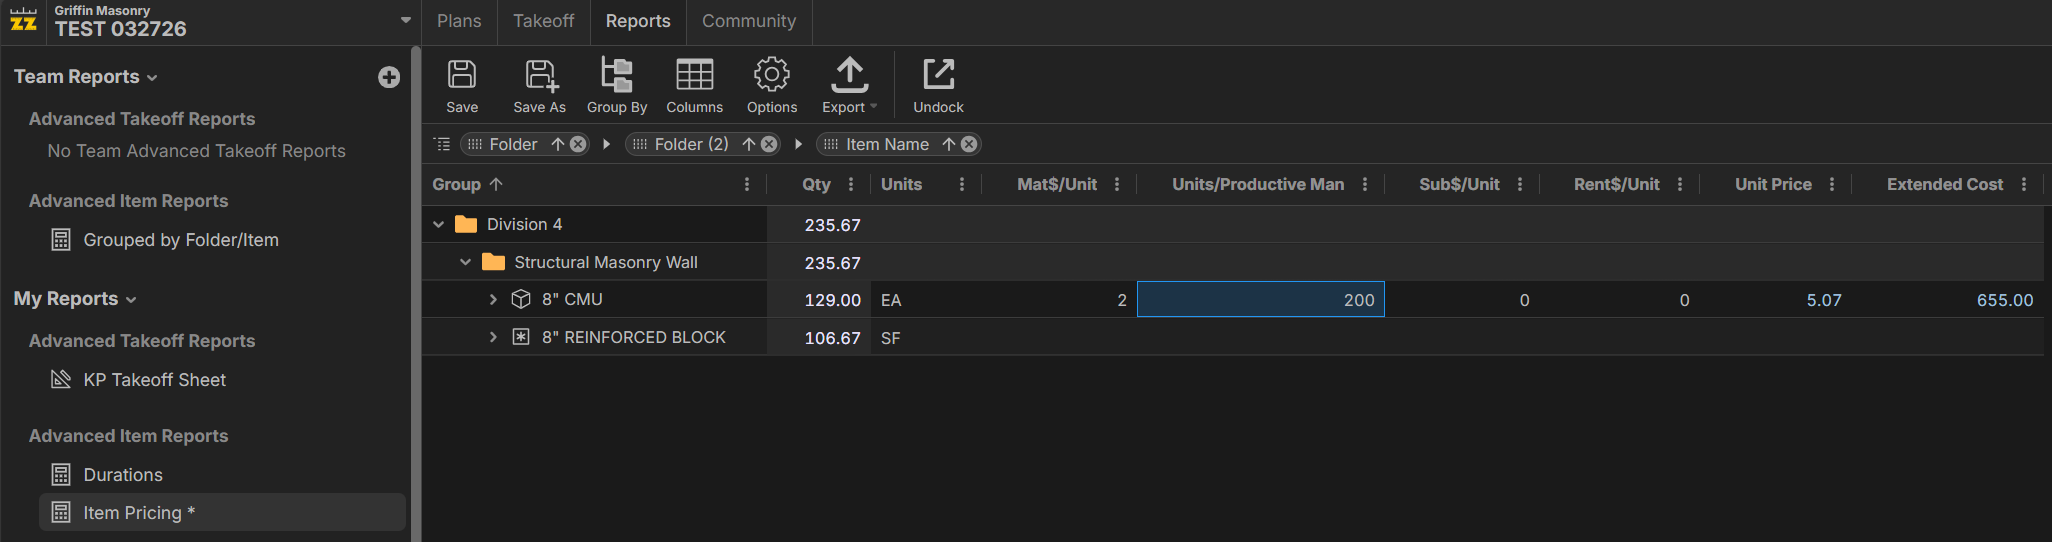The width and height of the screenshot is (2052, 542).
Task: Open the project selector dropdown arrow
Action: click(x=406, y=20)
